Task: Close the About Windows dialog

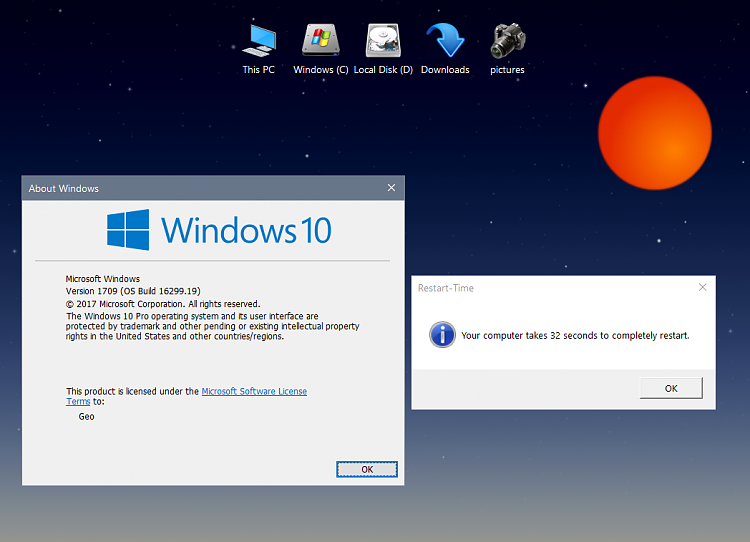Action: [391, 188]
